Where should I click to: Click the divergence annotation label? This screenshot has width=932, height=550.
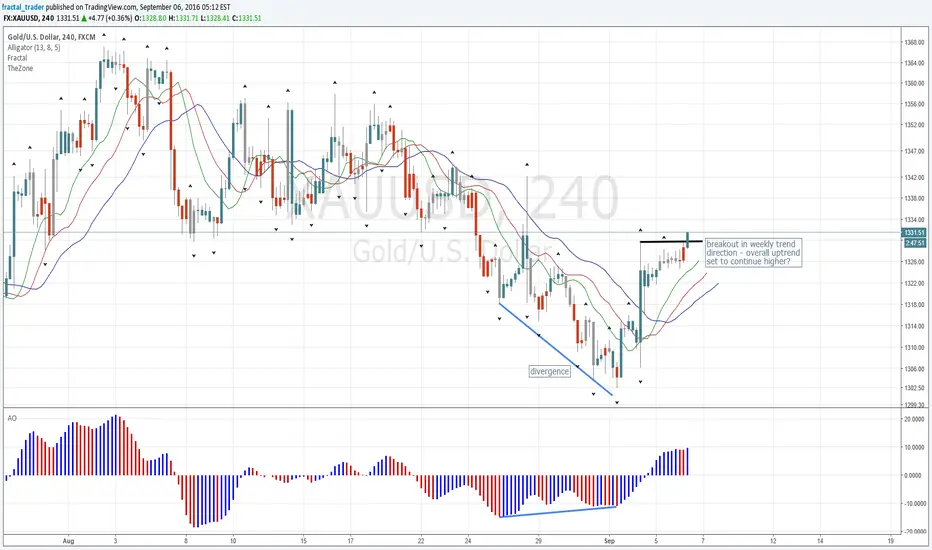(x=549, y=372)
